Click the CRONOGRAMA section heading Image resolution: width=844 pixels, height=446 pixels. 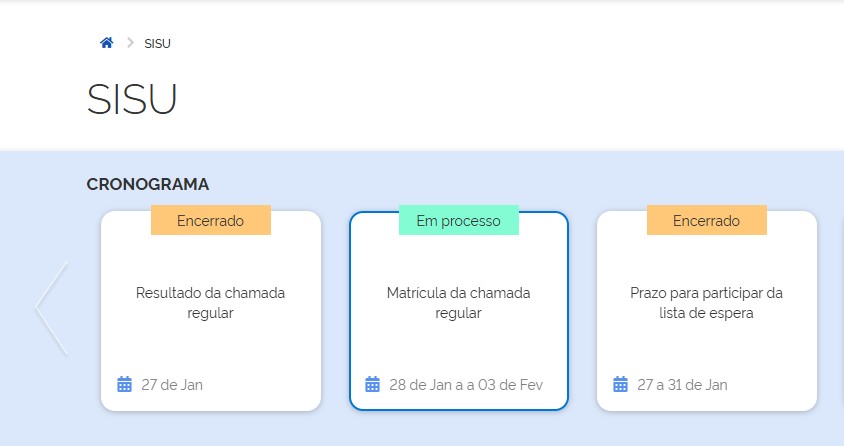click(x=148, y=184)
